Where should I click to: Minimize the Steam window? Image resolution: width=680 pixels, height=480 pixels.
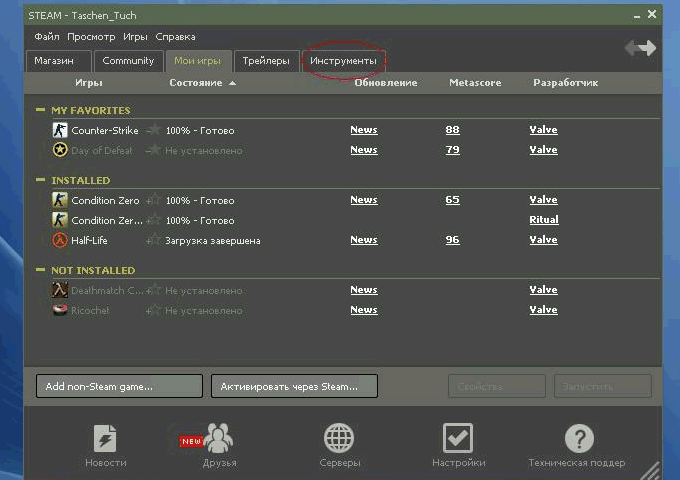pos(637,16)
